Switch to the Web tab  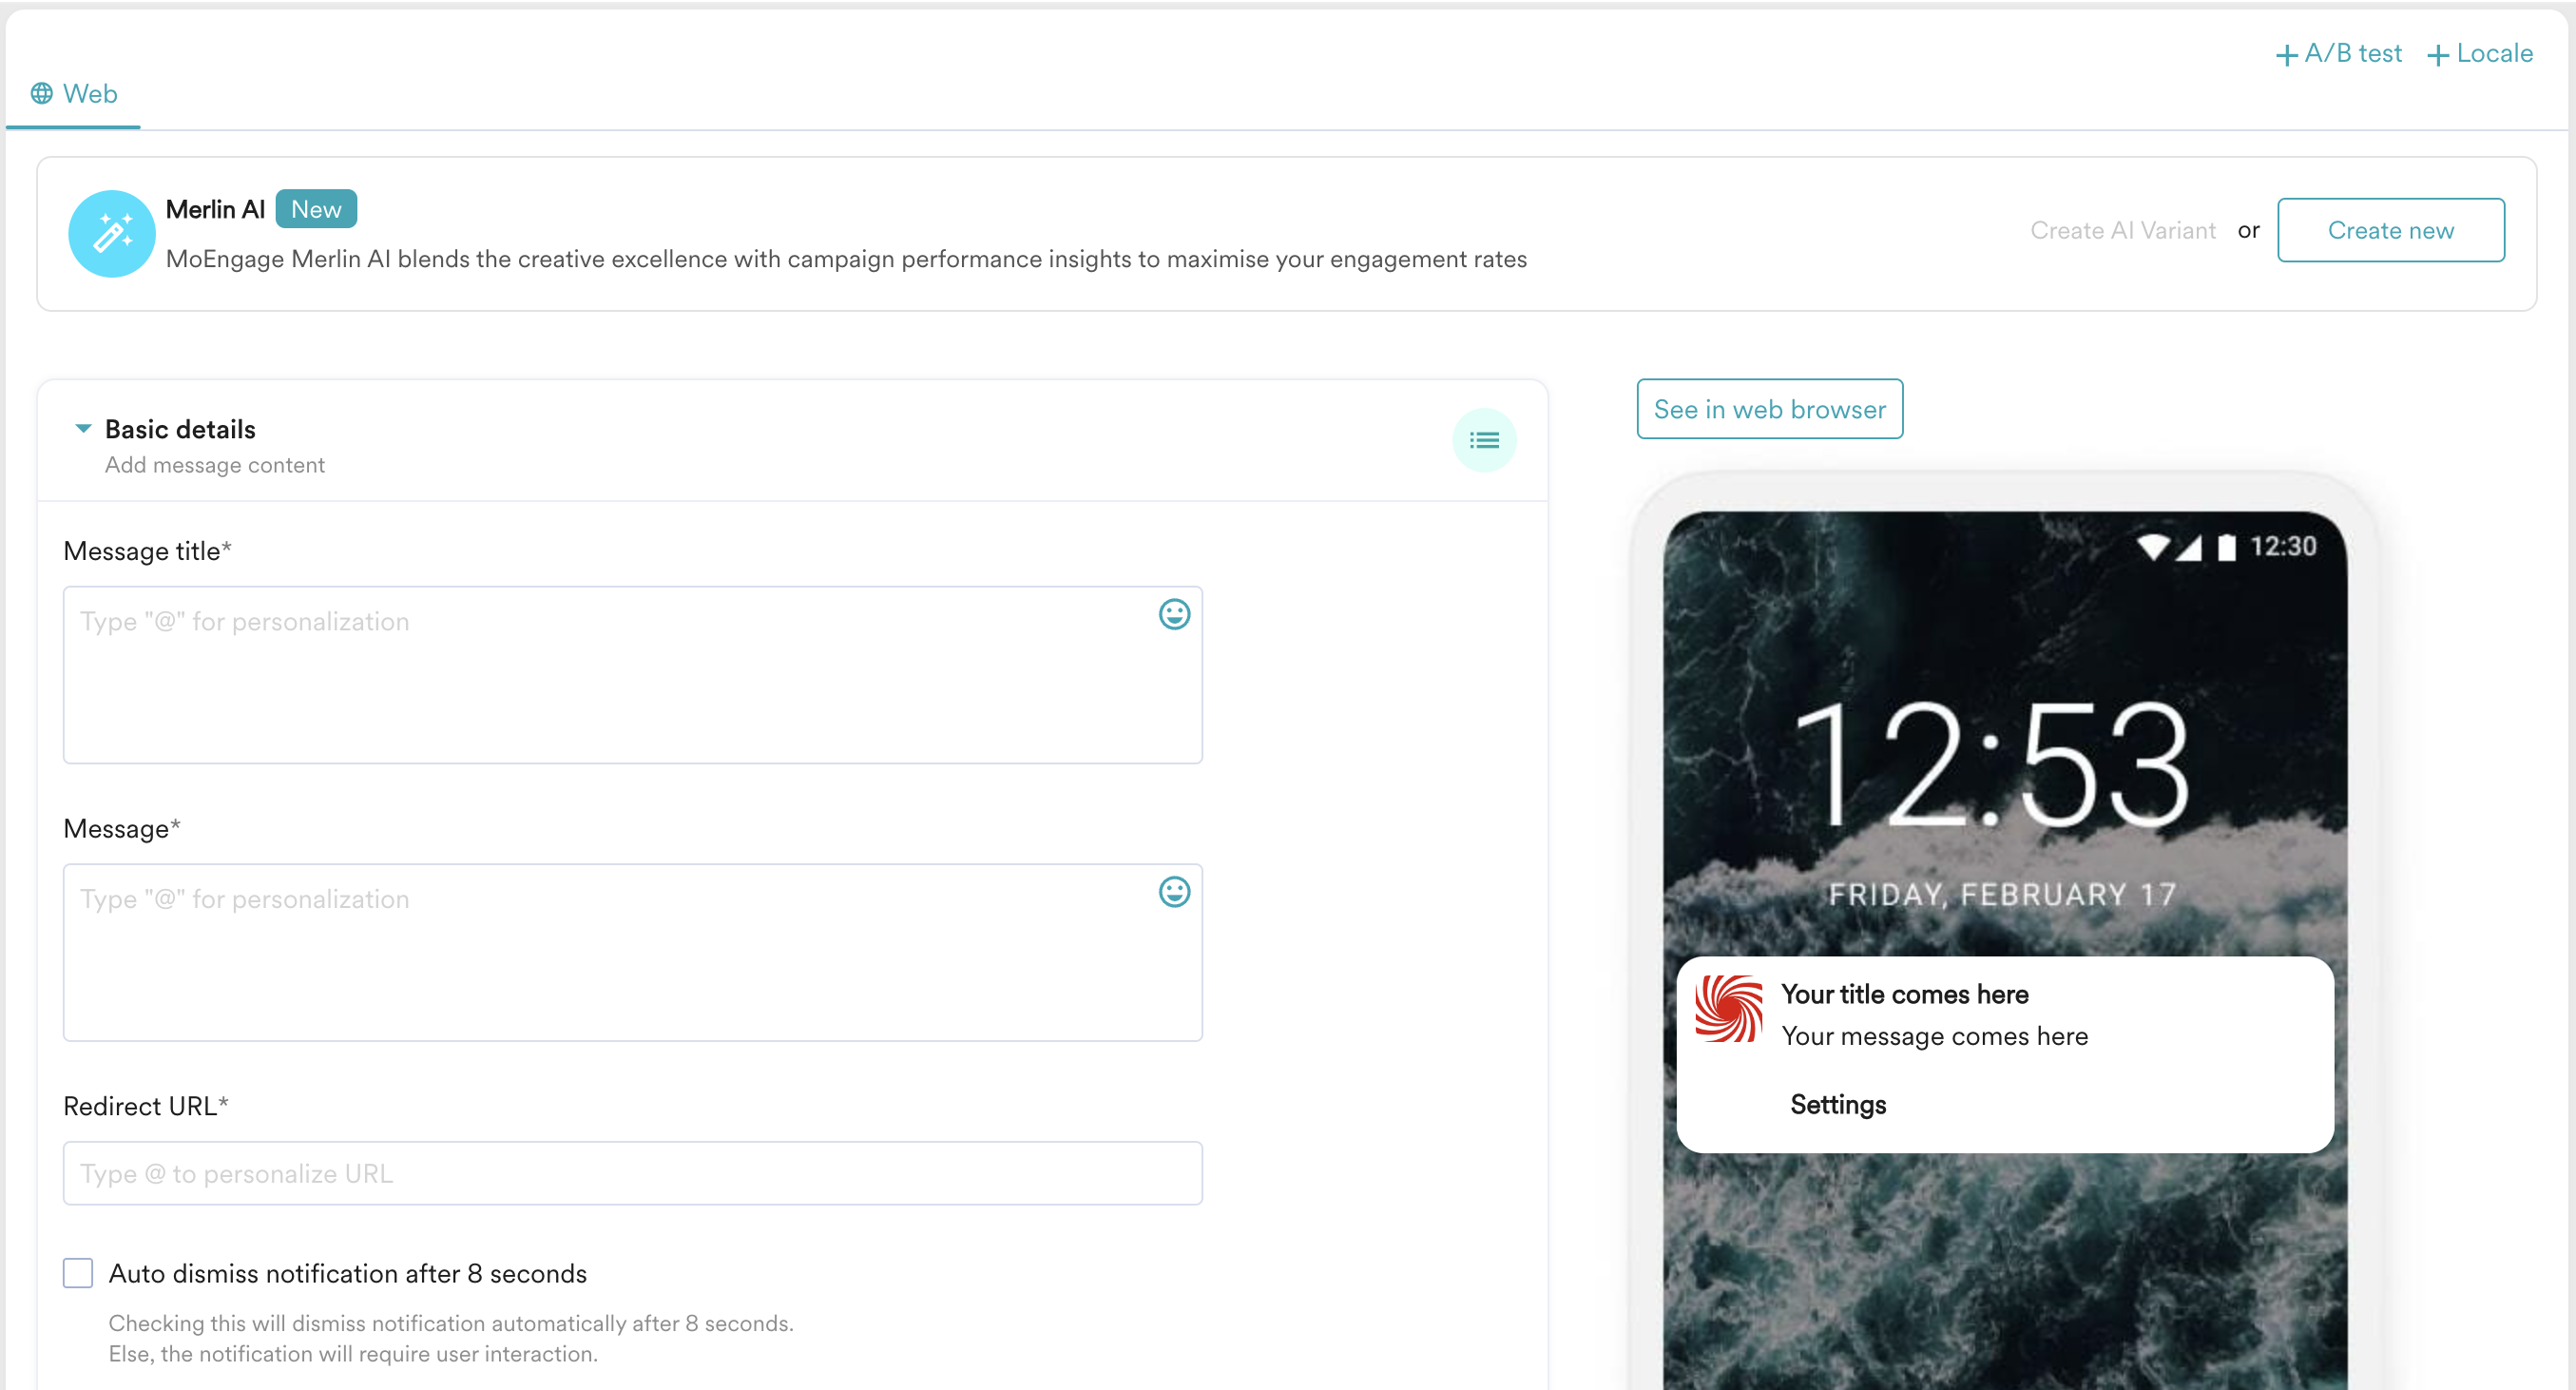89,94
